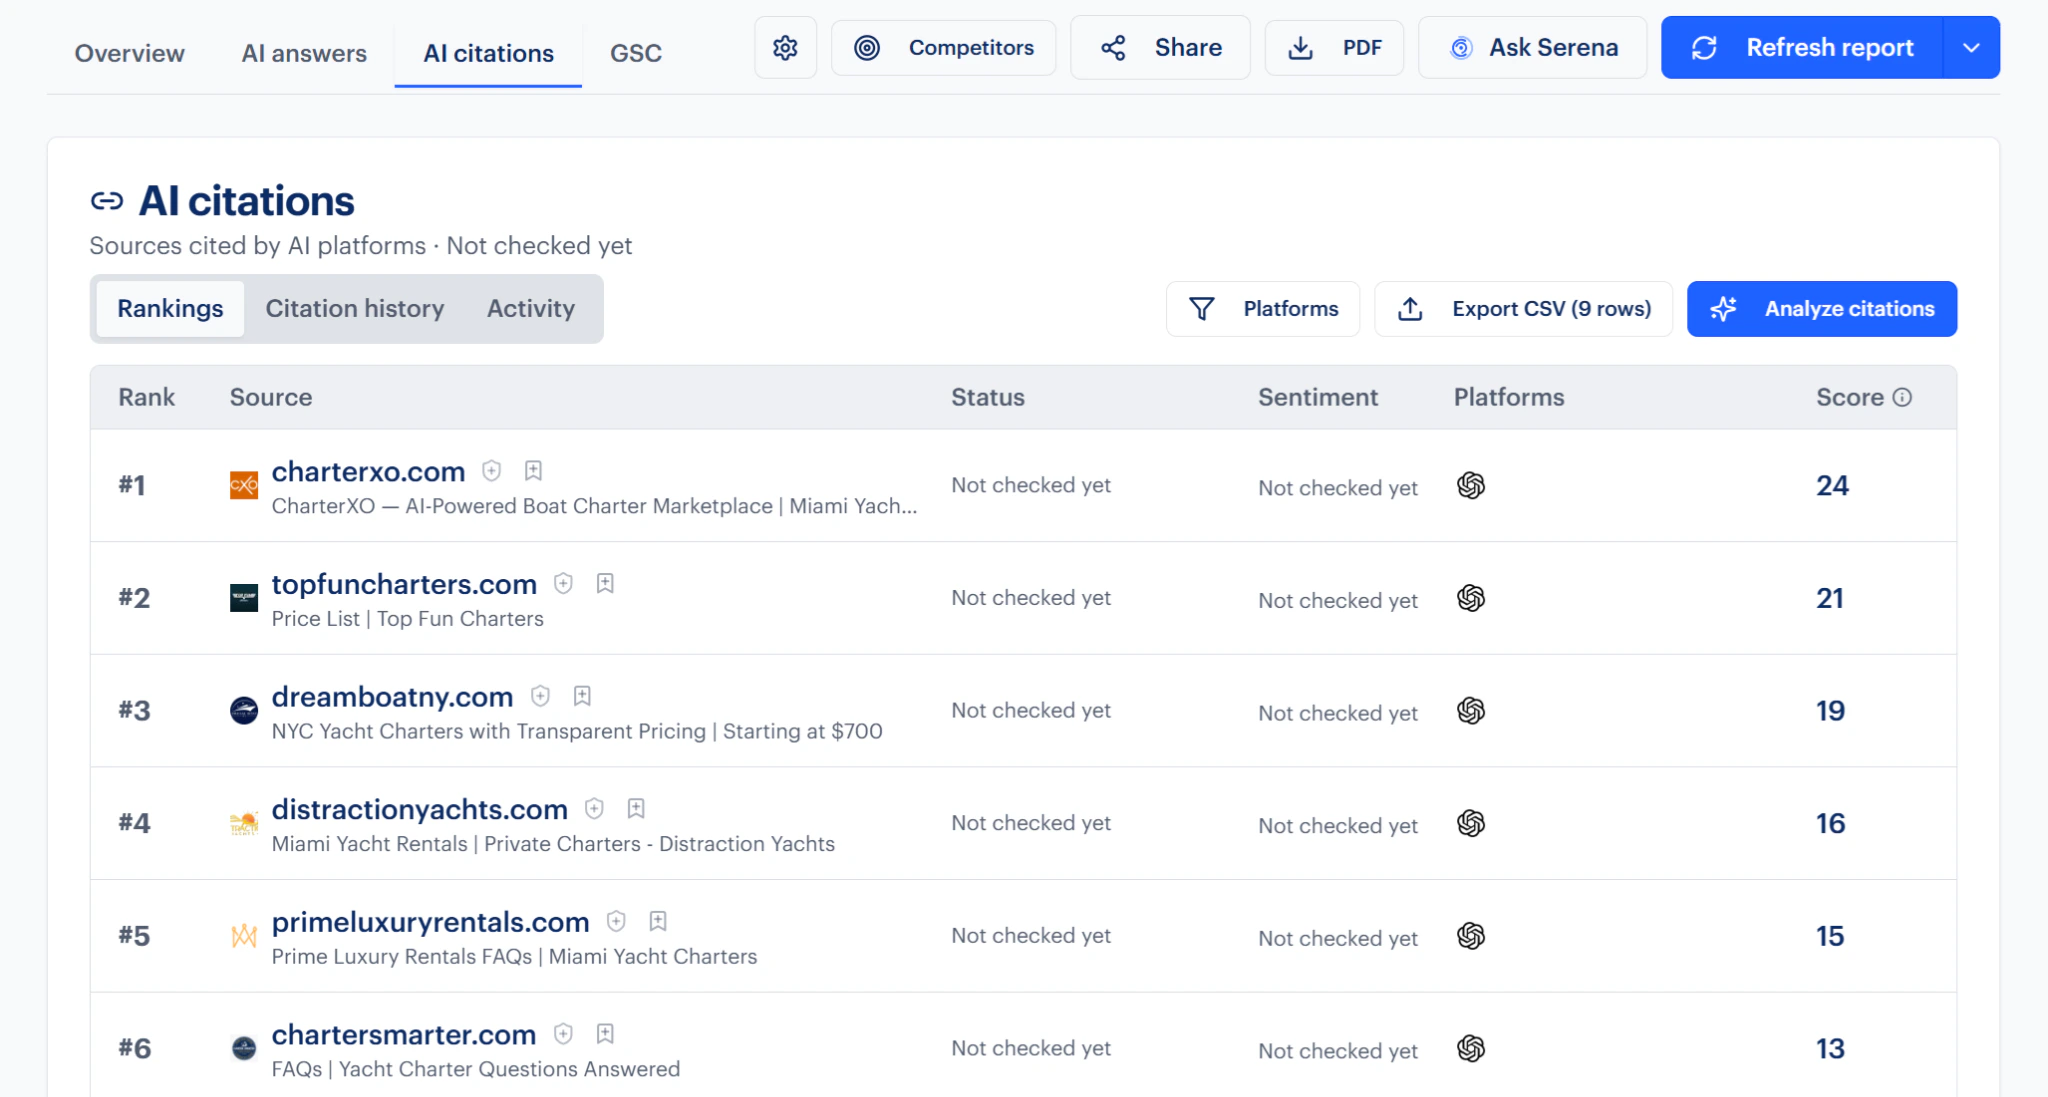
Task: Switch to the AI answers tab
Action: point(304,53)
